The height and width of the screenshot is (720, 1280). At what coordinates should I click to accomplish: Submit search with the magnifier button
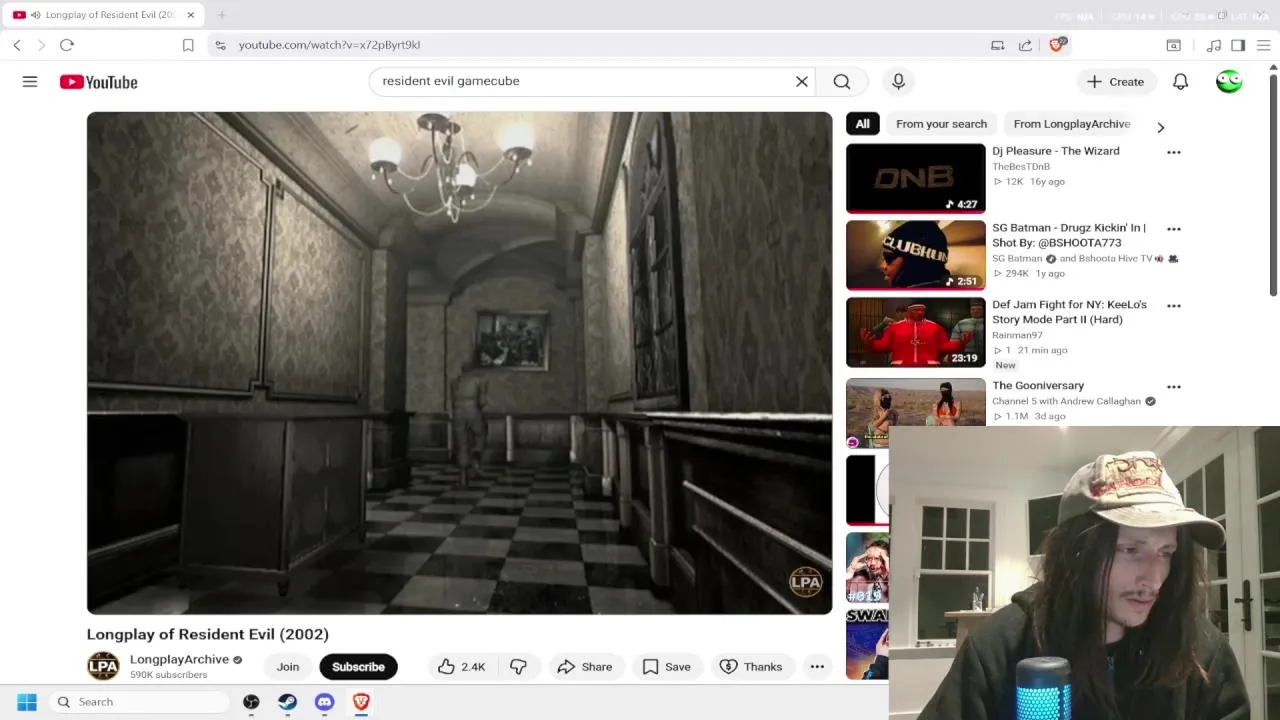(x=842, y=82)
